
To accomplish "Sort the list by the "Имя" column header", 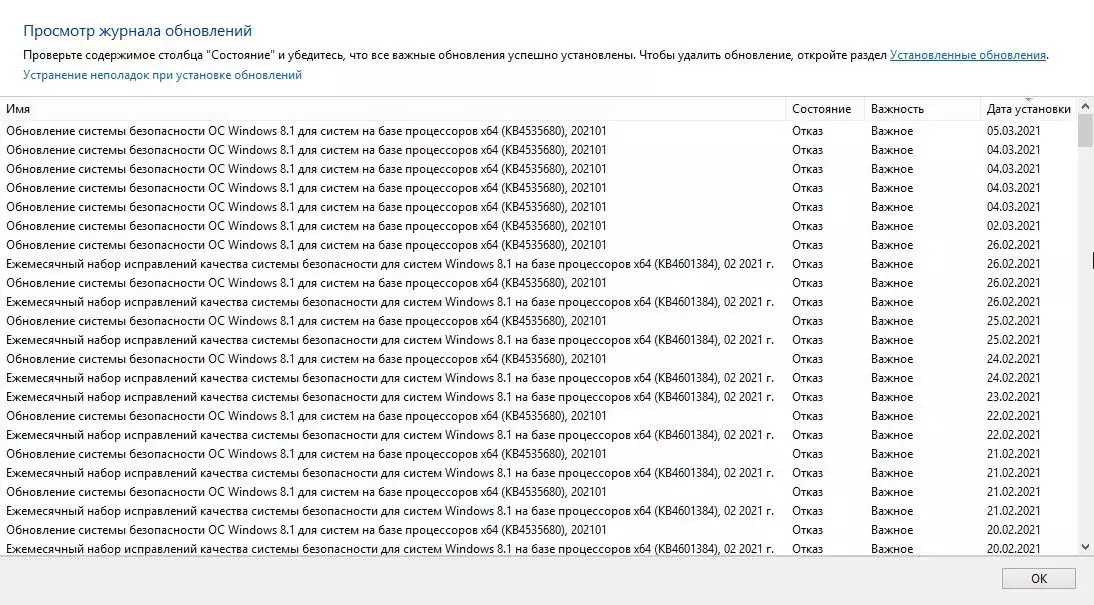I will tap(393, 109).
